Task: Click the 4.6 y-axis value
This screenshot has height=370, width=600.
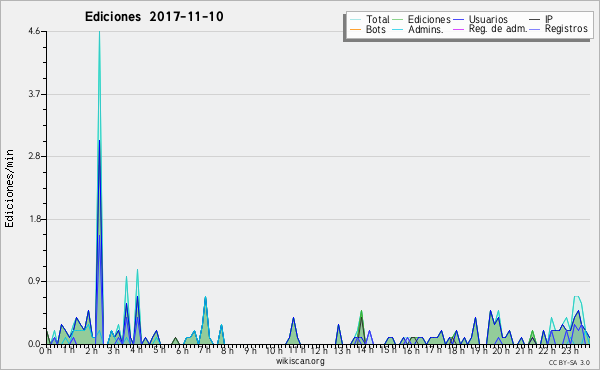Action: [x=34, y=31]
